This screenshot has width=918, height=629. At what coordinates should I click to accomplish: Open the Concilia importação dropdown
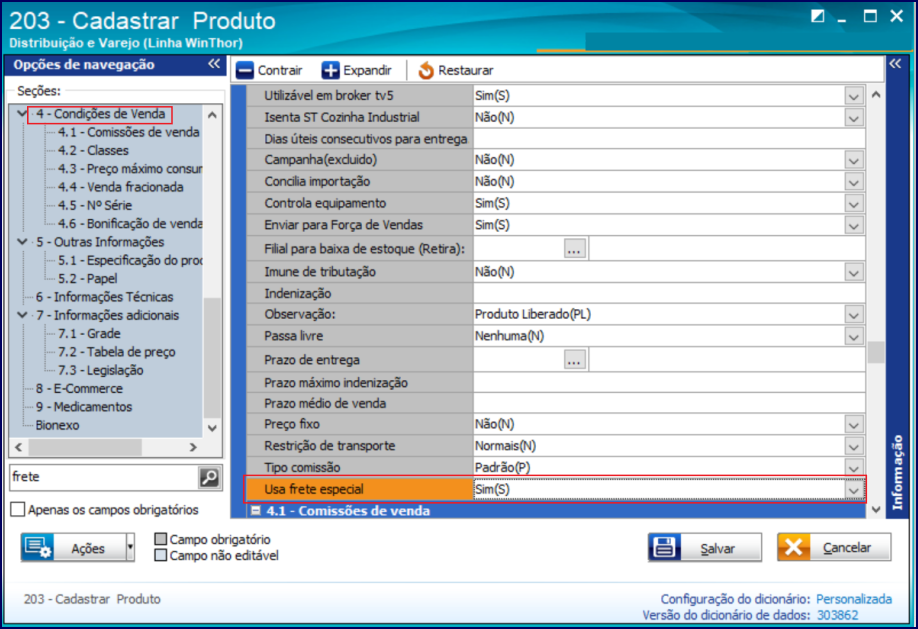coord(854,182)
